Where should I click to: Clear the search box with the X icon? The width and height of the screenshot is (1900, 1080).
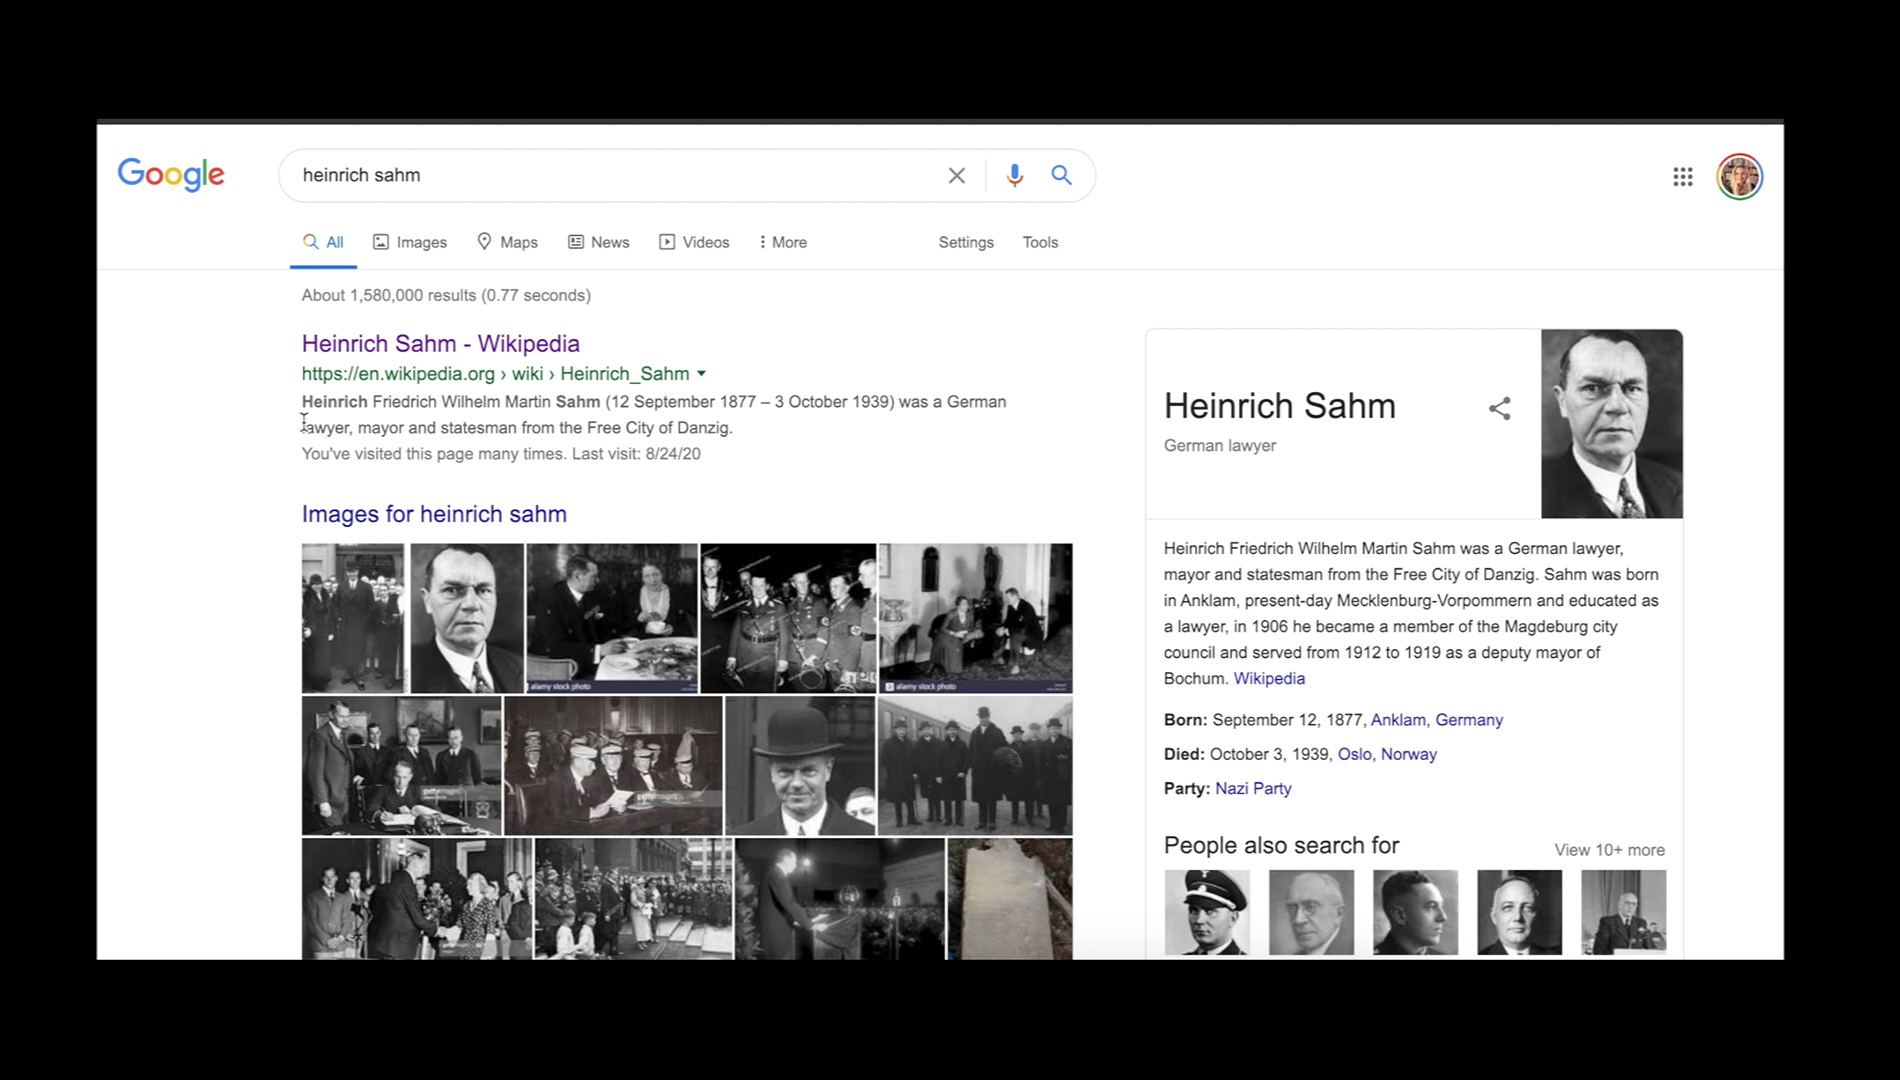tap(957, 176)
